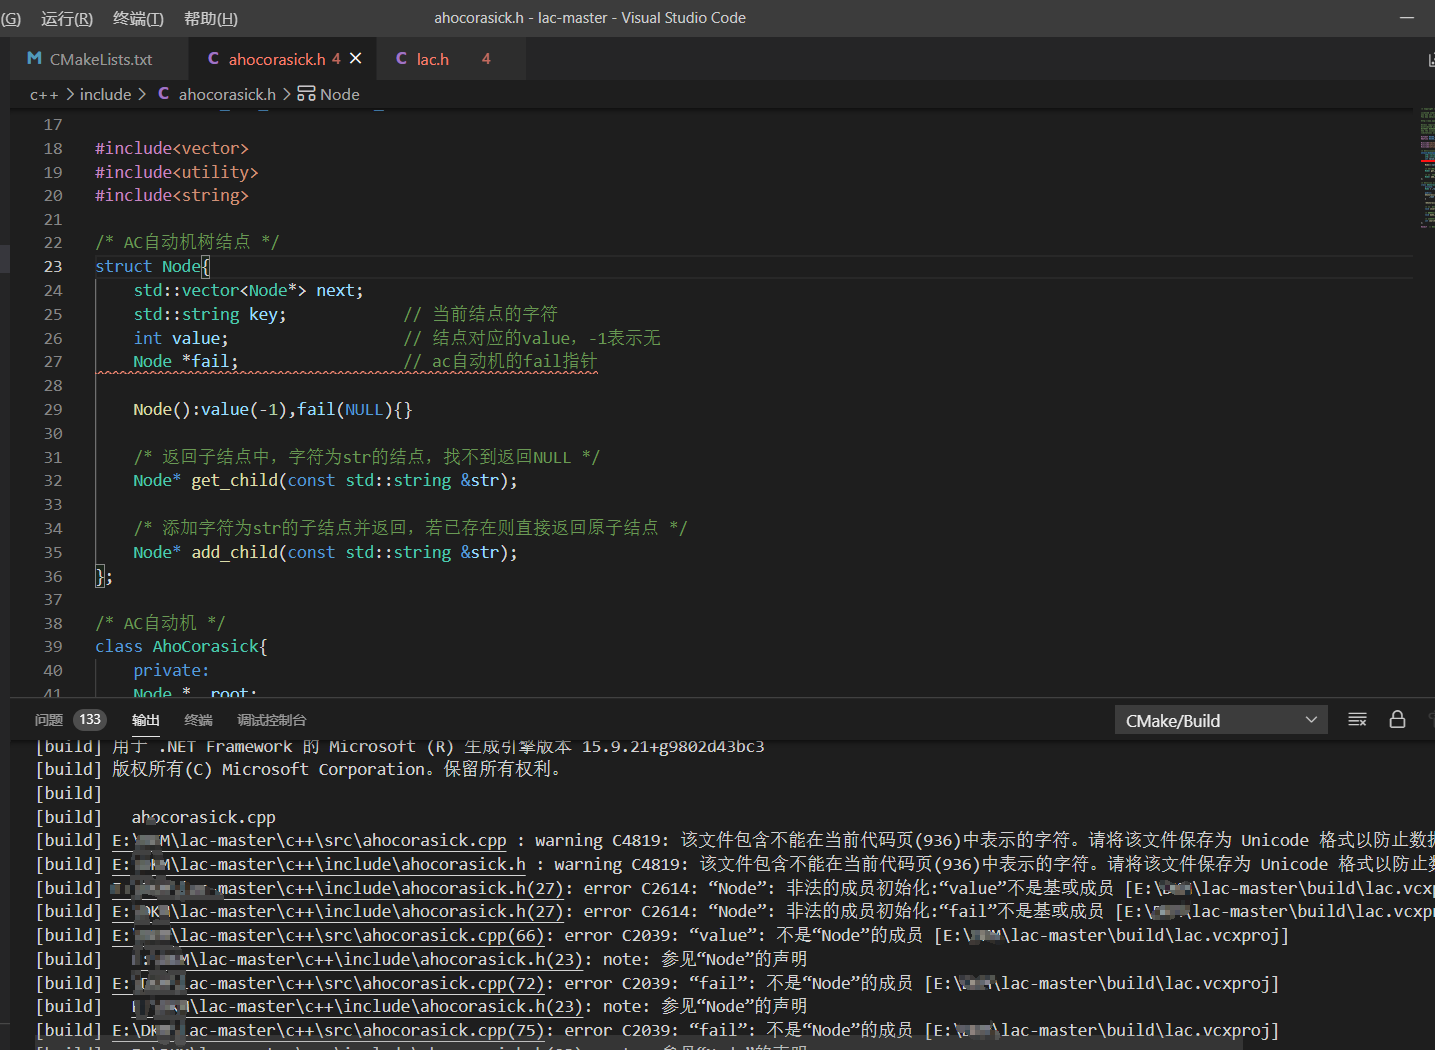The width and height of the screenshot is (1435, 1050).
Task: Click the c++ breadcrumb segment
Action: pyautogui.click(x=44, y=94)
